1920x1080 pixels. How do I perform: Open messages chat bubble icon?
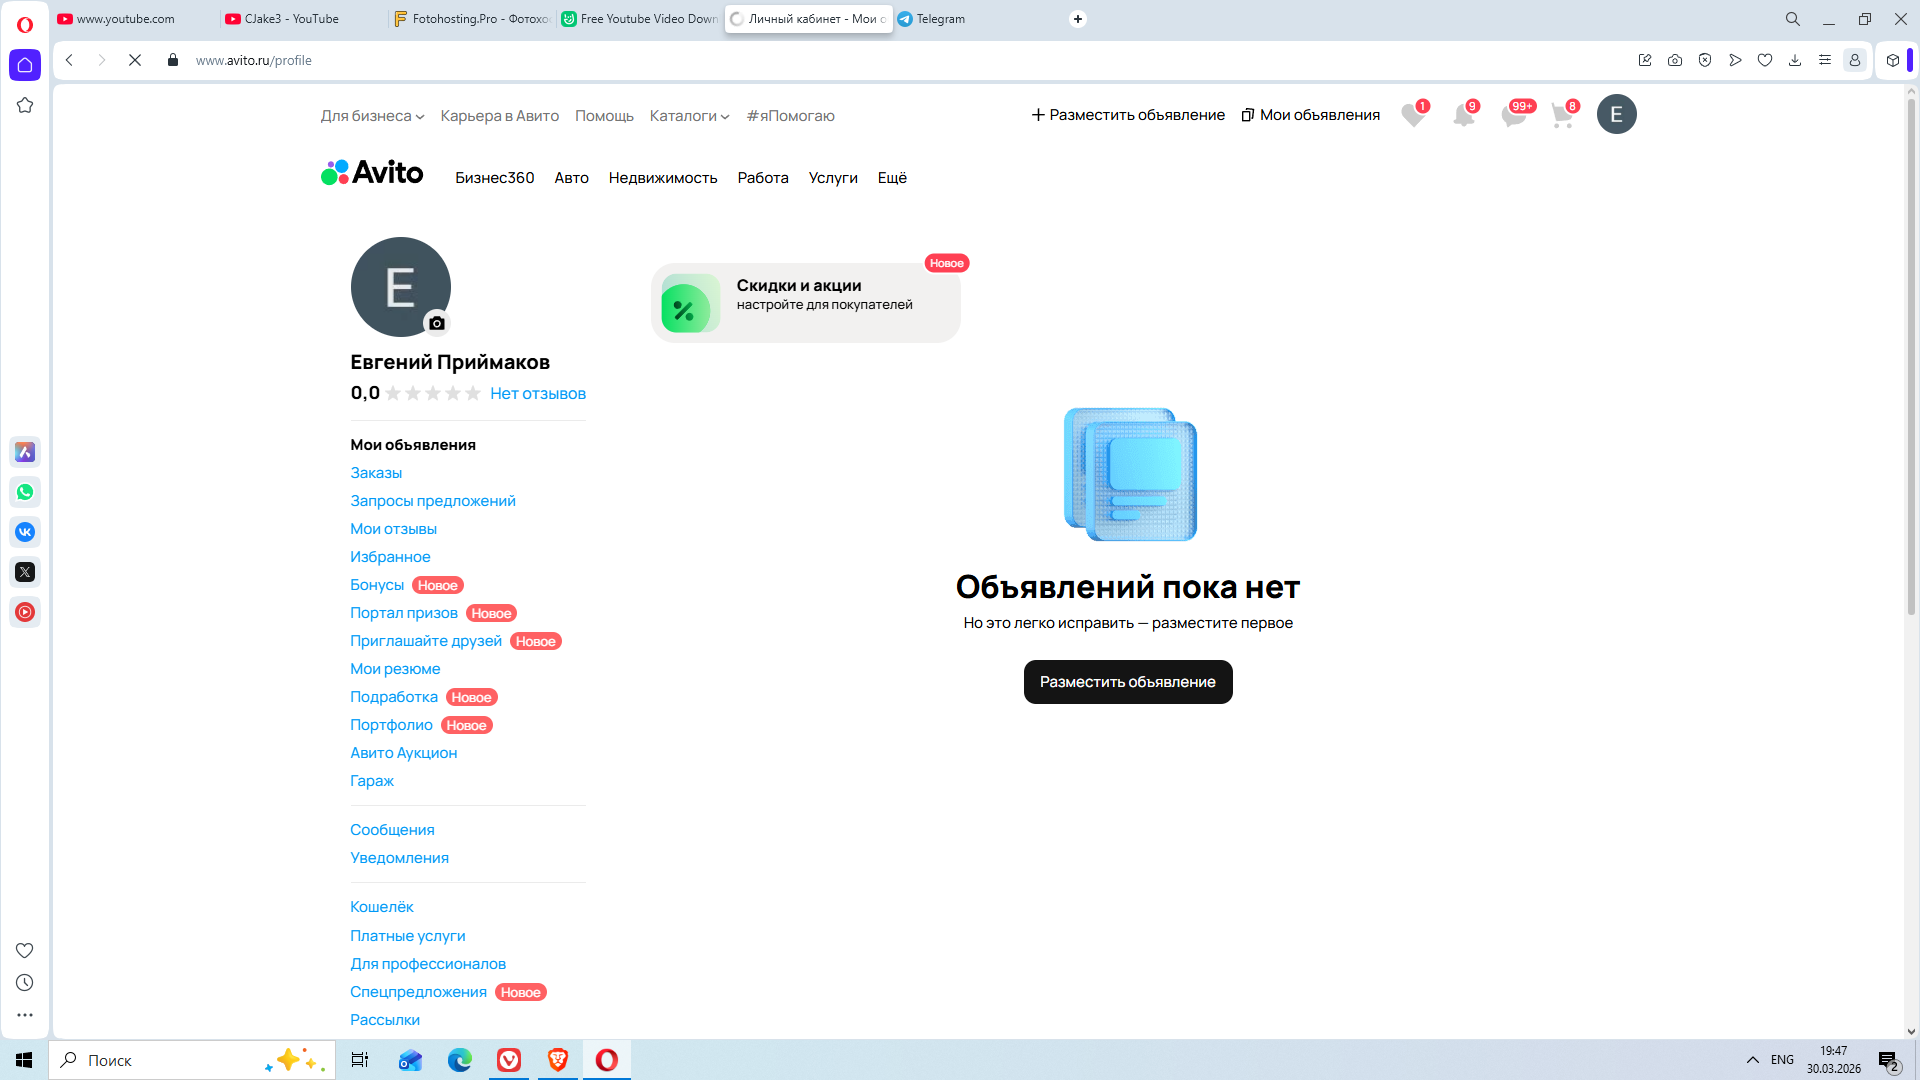[1513, 116]
